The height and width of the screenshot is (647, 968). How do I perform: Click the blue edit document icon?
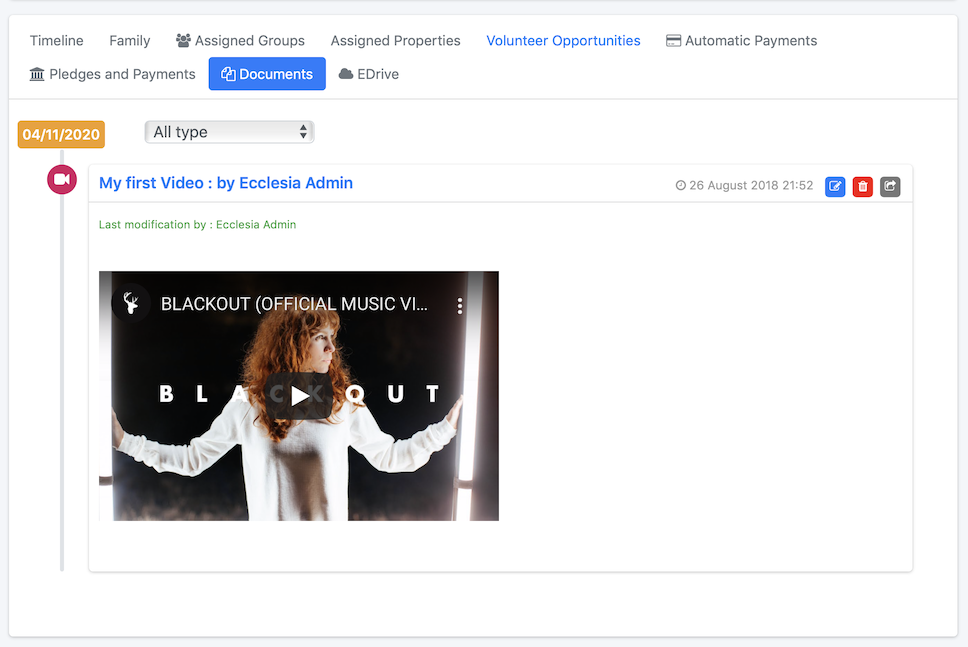(x=835, y=186)
